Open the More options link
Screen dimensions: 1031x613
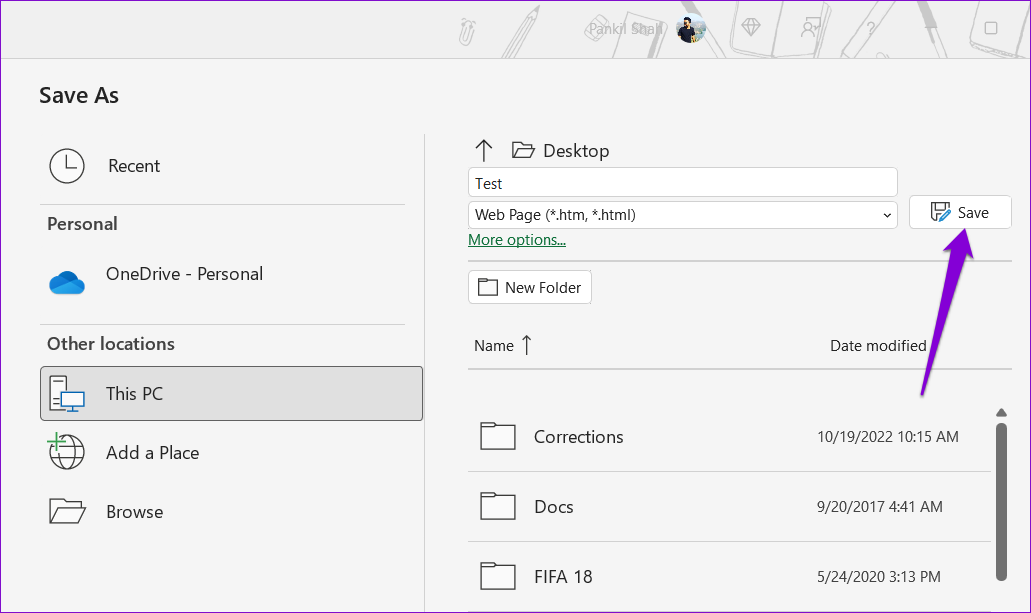point(517,240)
